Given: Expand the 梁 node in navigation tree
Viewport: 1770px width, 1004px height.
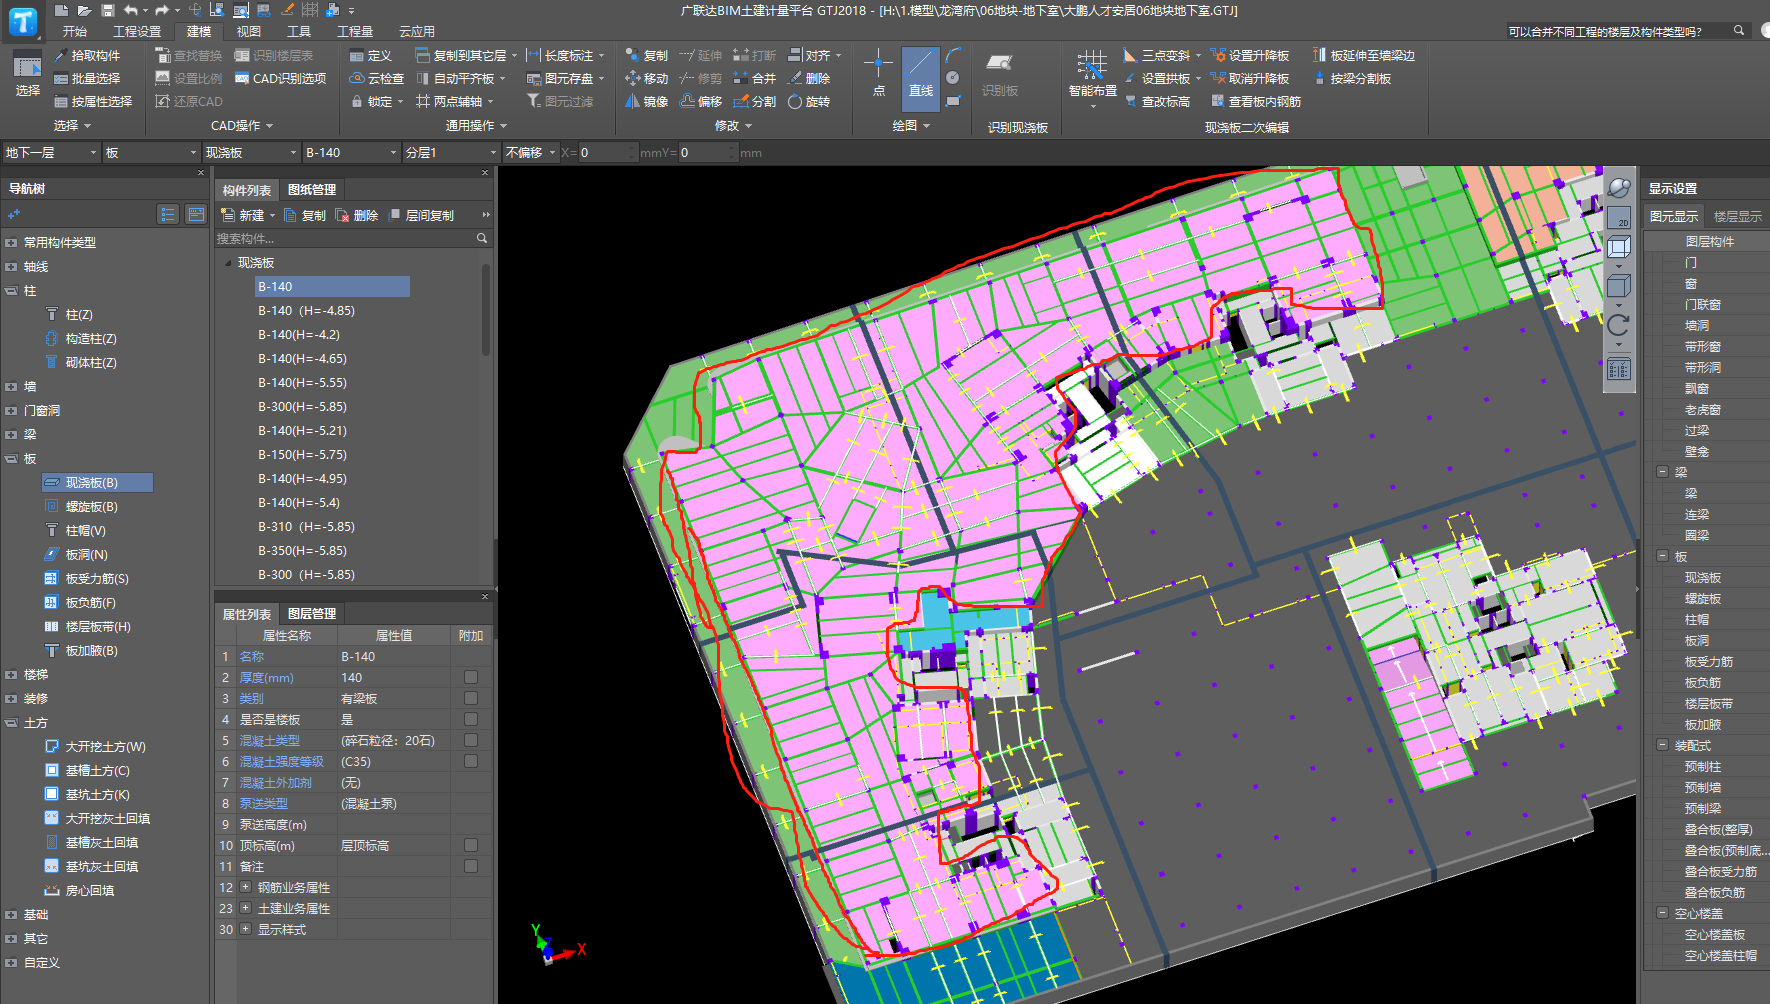Looking at the screenshot, I should pos(11,435).
